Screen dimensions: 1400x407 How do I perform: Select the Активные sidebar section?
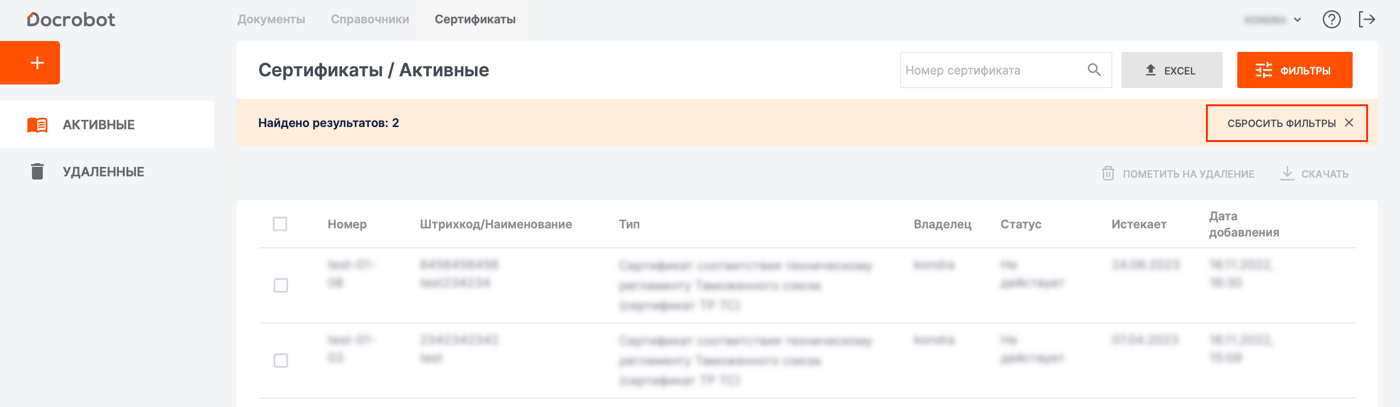[x=98, y=125]
